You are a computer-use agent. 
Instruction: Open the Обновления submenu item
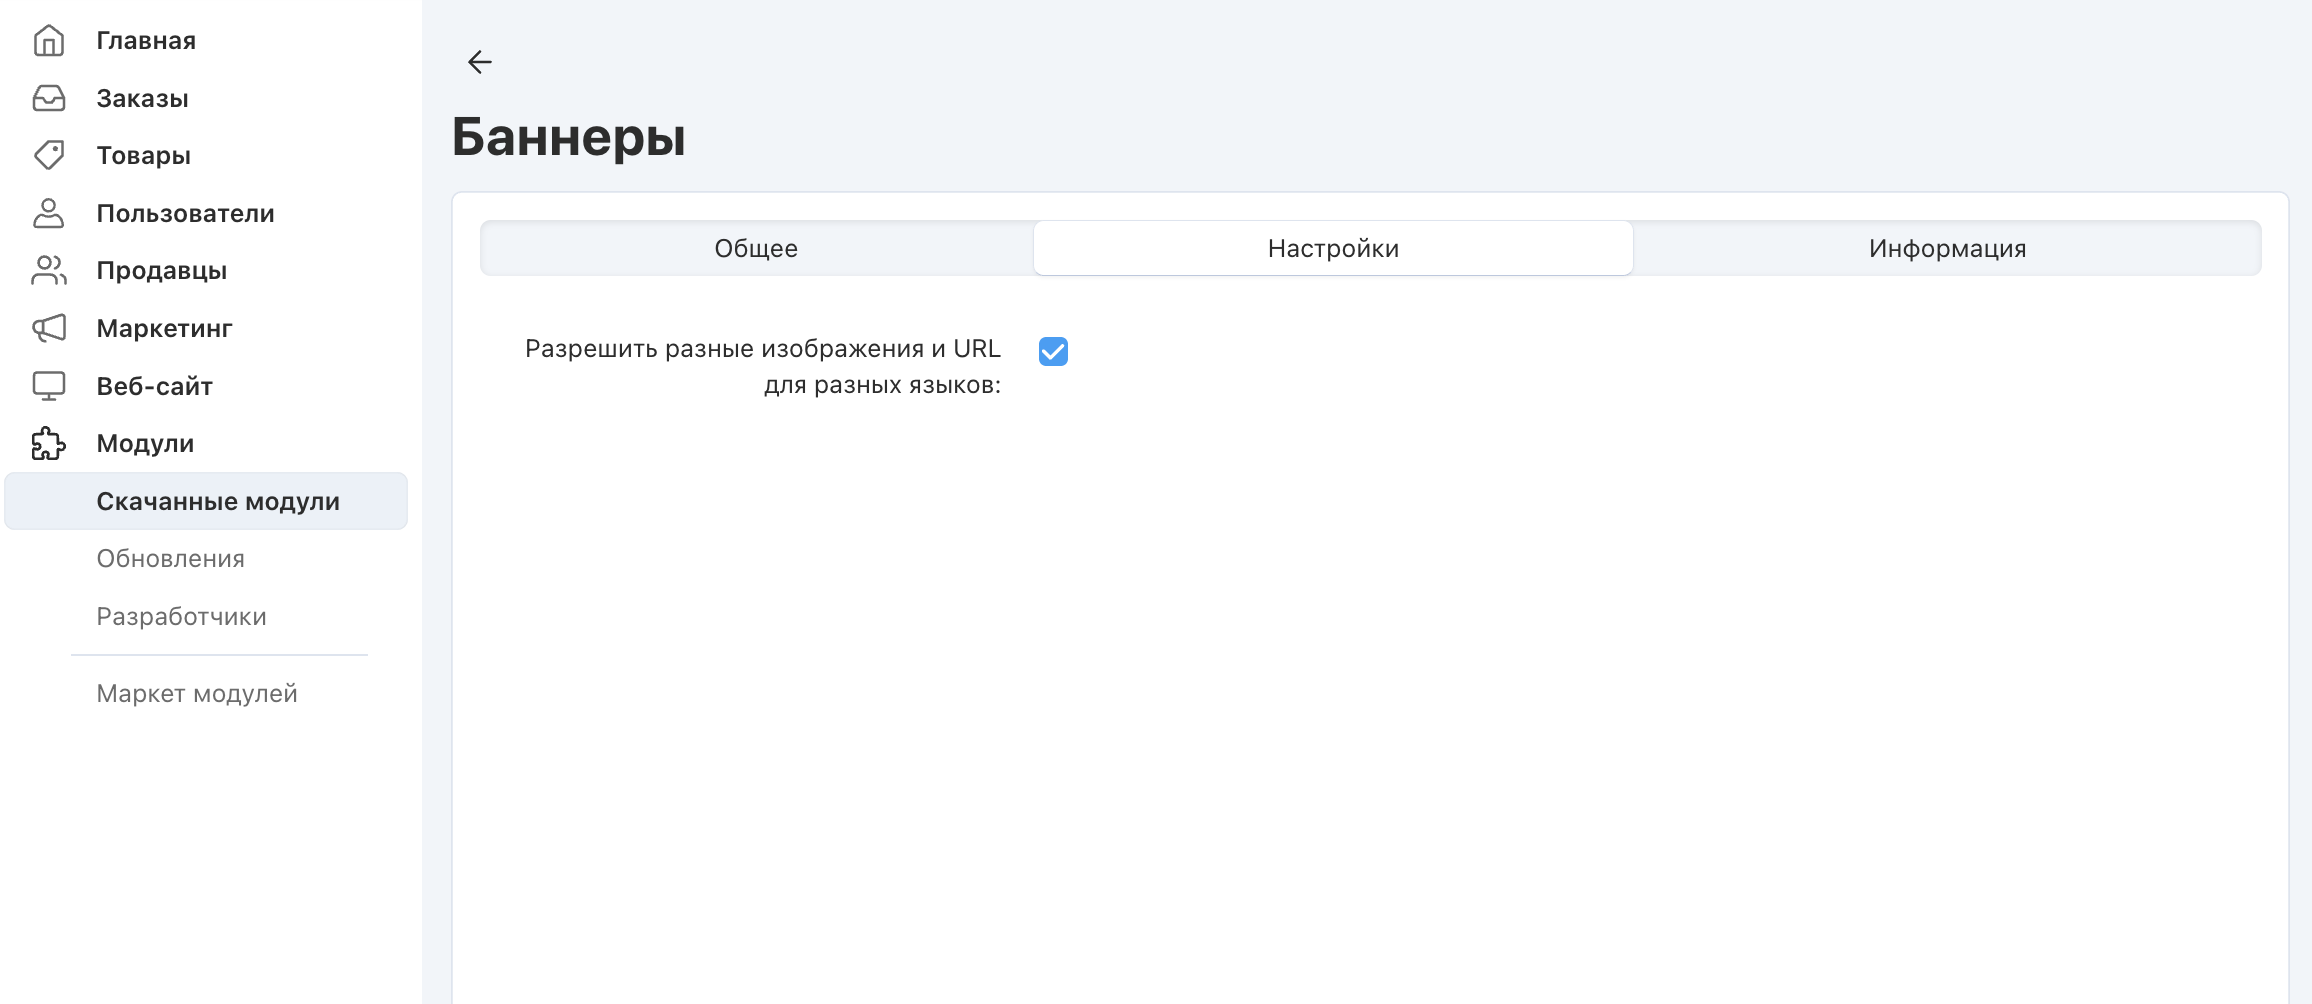170,559
